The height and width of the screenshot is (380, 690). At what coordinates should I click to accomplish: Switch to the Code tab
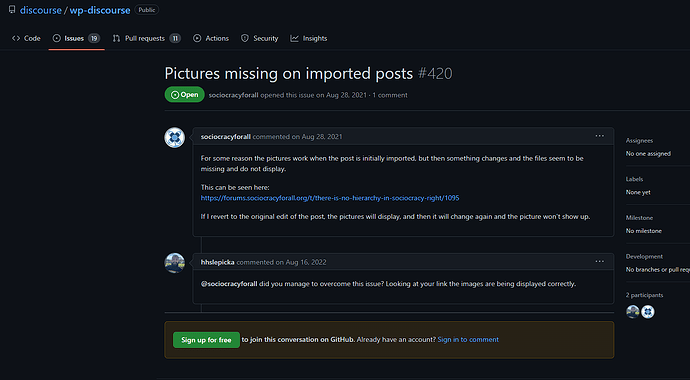26,38
